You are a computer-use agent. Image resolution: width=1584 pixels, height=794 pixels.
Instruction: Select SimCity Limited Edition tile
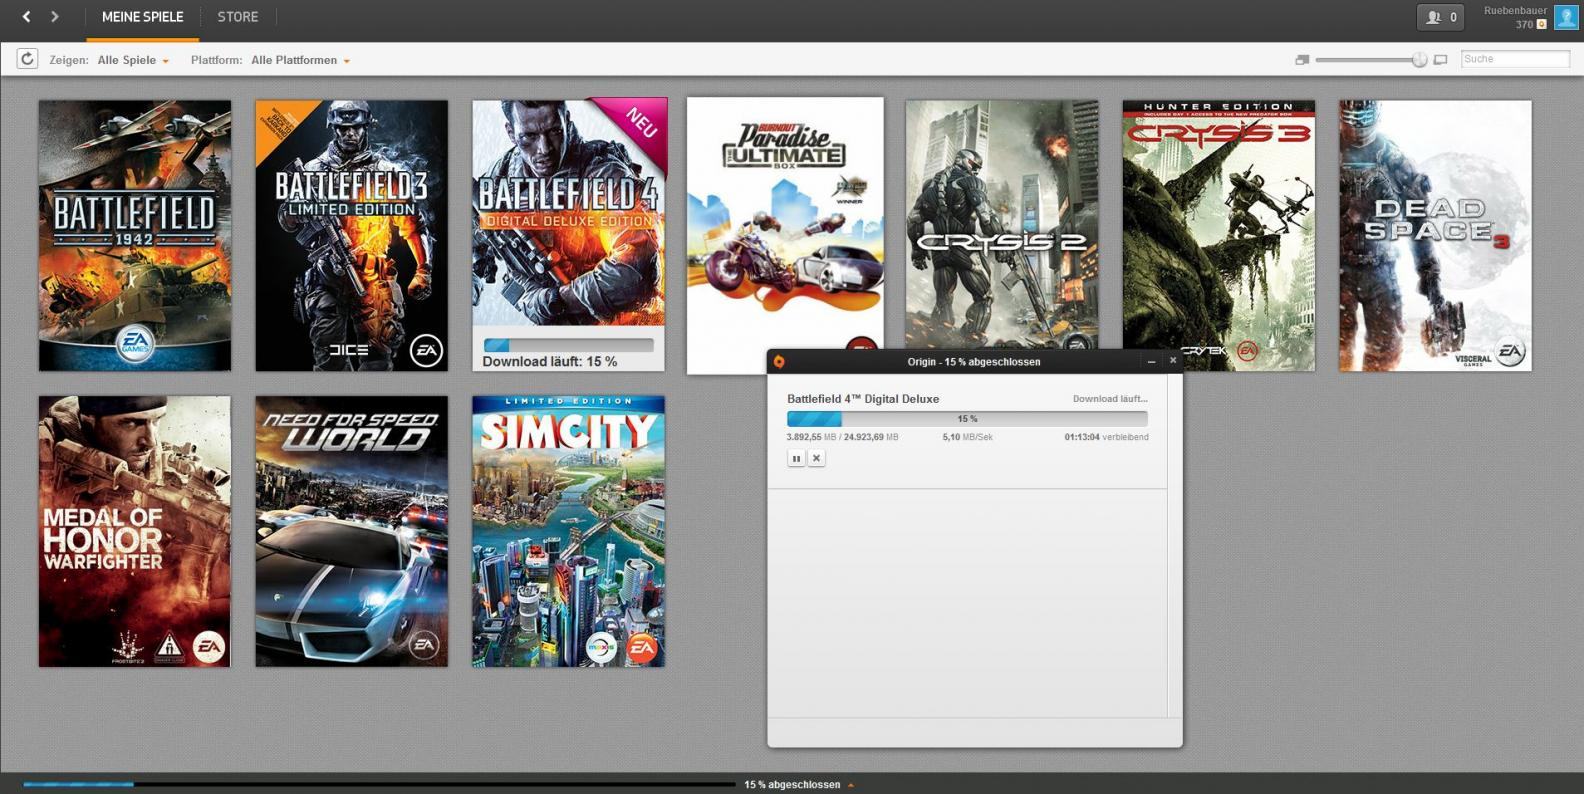tap(569, 531)
